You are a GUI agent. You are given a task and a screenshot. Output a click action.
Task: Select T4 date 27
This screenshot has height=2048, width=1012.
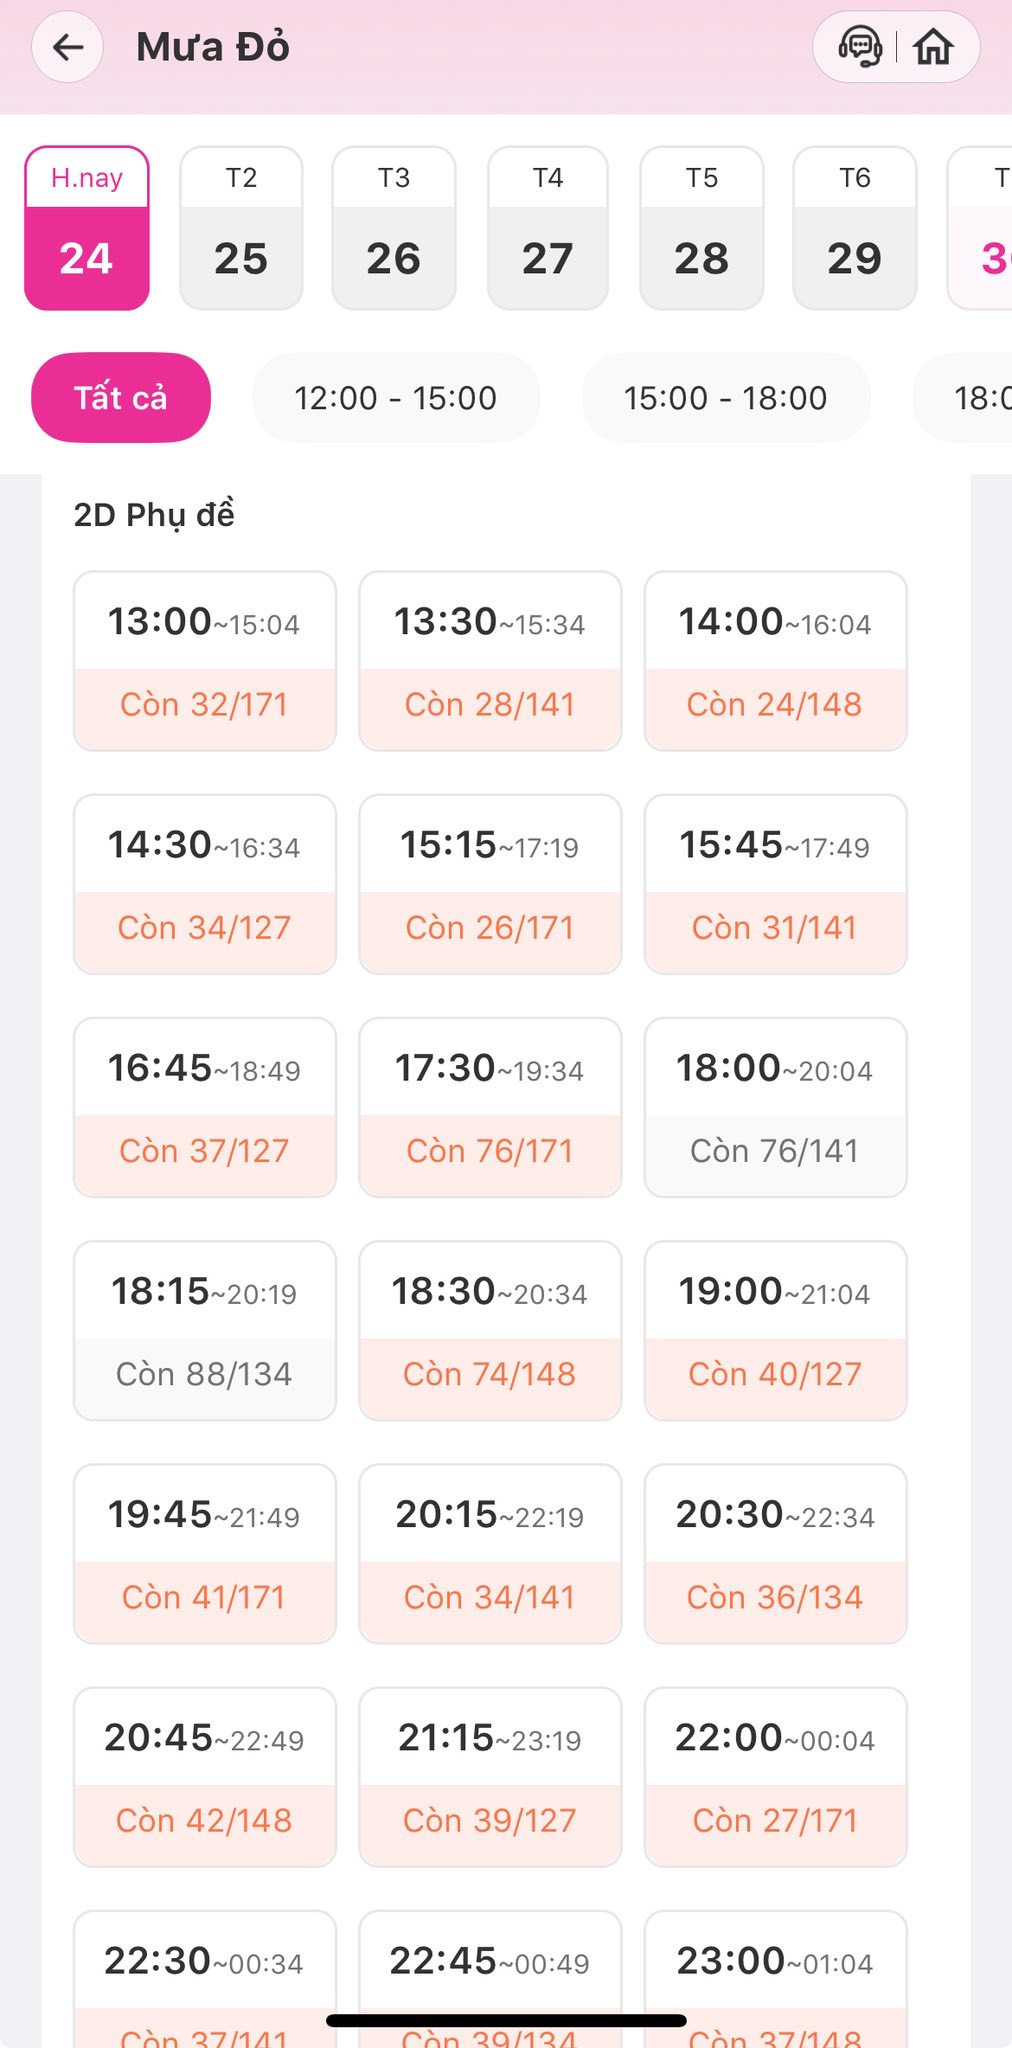point(547,229)
